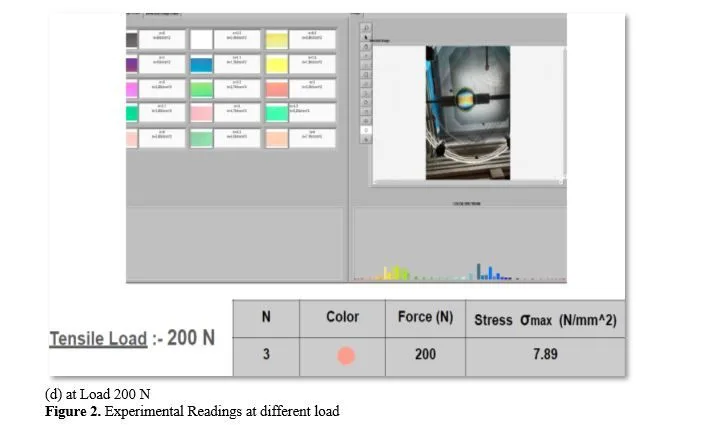The width and height of the screenshot is (712, 430).
Task: Select the magnifier zoom tool in viewer toolbar
Action: tap(366, 28)
